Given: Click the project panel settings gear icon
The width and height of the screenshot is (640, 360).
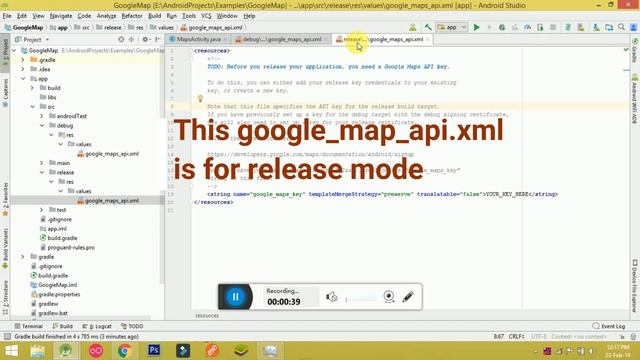Looking at the screenshot, I should 145,40.
